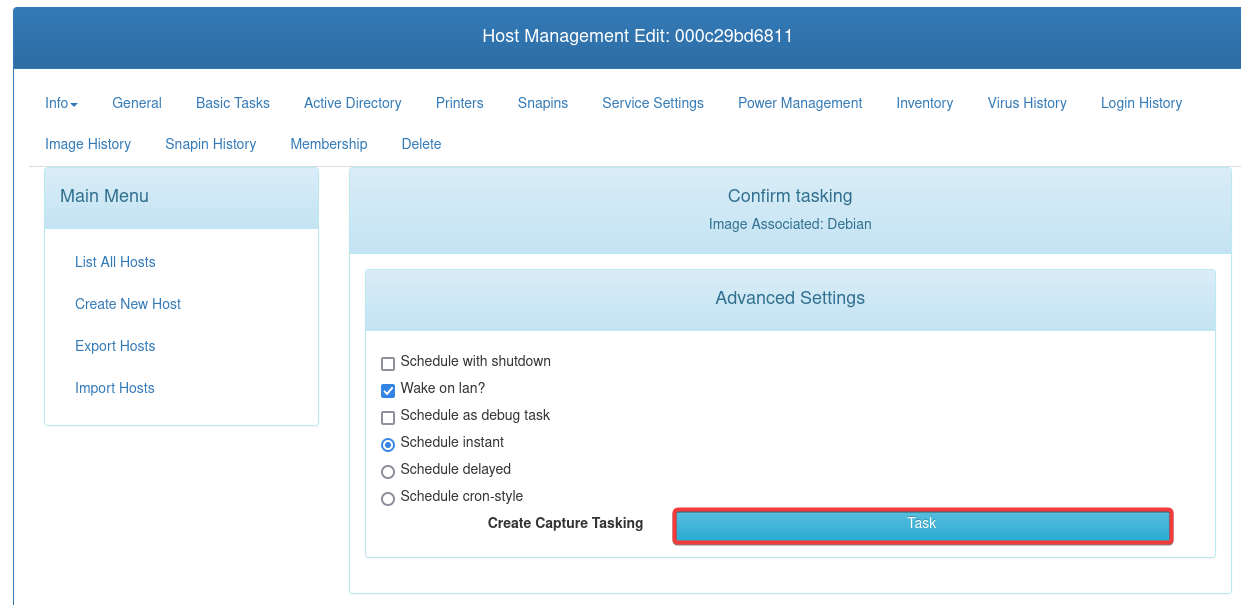
Task: Switch to the General tab
Action: click(137, 103)
